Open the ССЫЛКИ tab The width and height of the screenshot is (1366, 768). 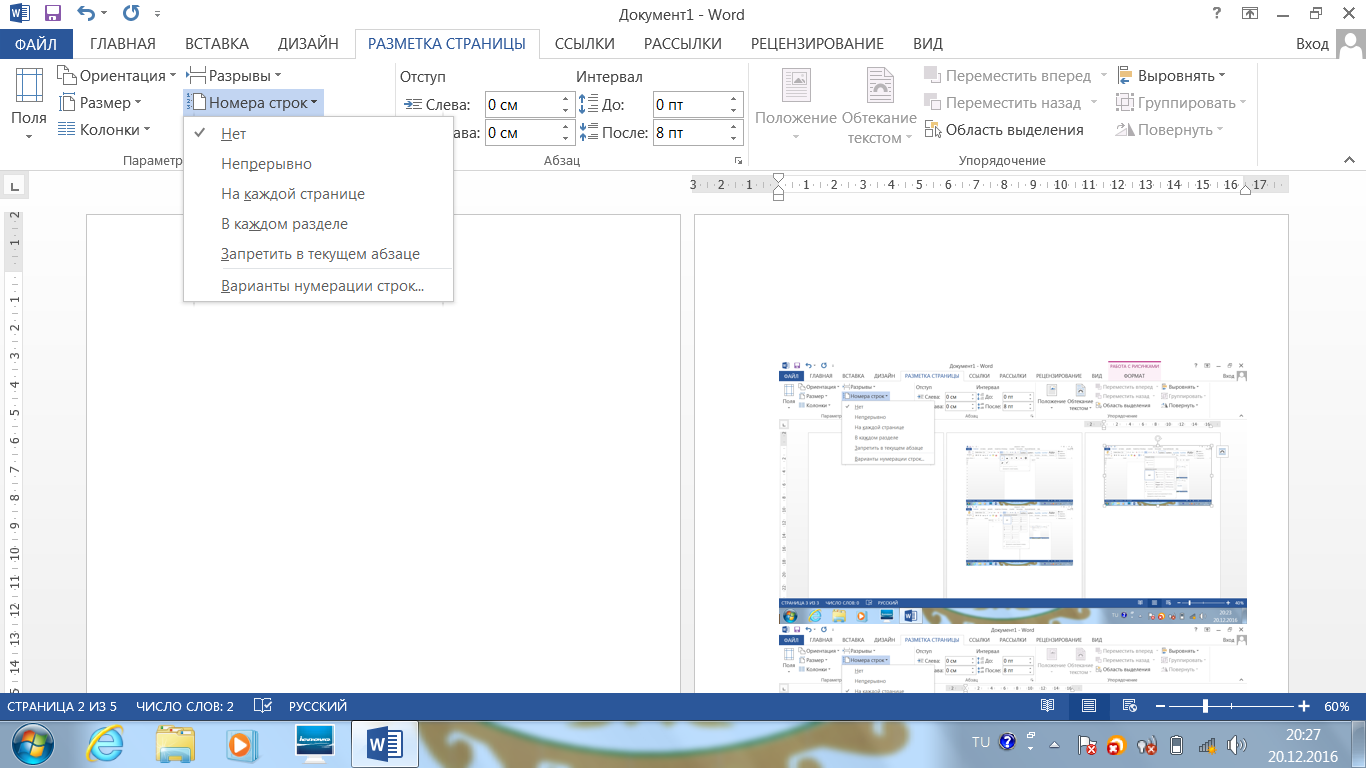click(x=585, y=44)
